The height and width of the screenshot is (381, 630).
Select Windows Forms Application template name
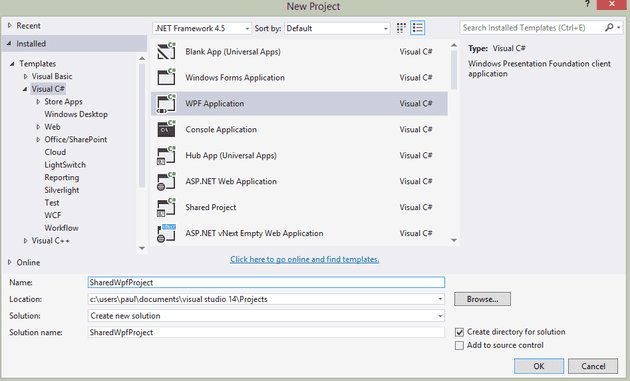(x=235, y=78)
